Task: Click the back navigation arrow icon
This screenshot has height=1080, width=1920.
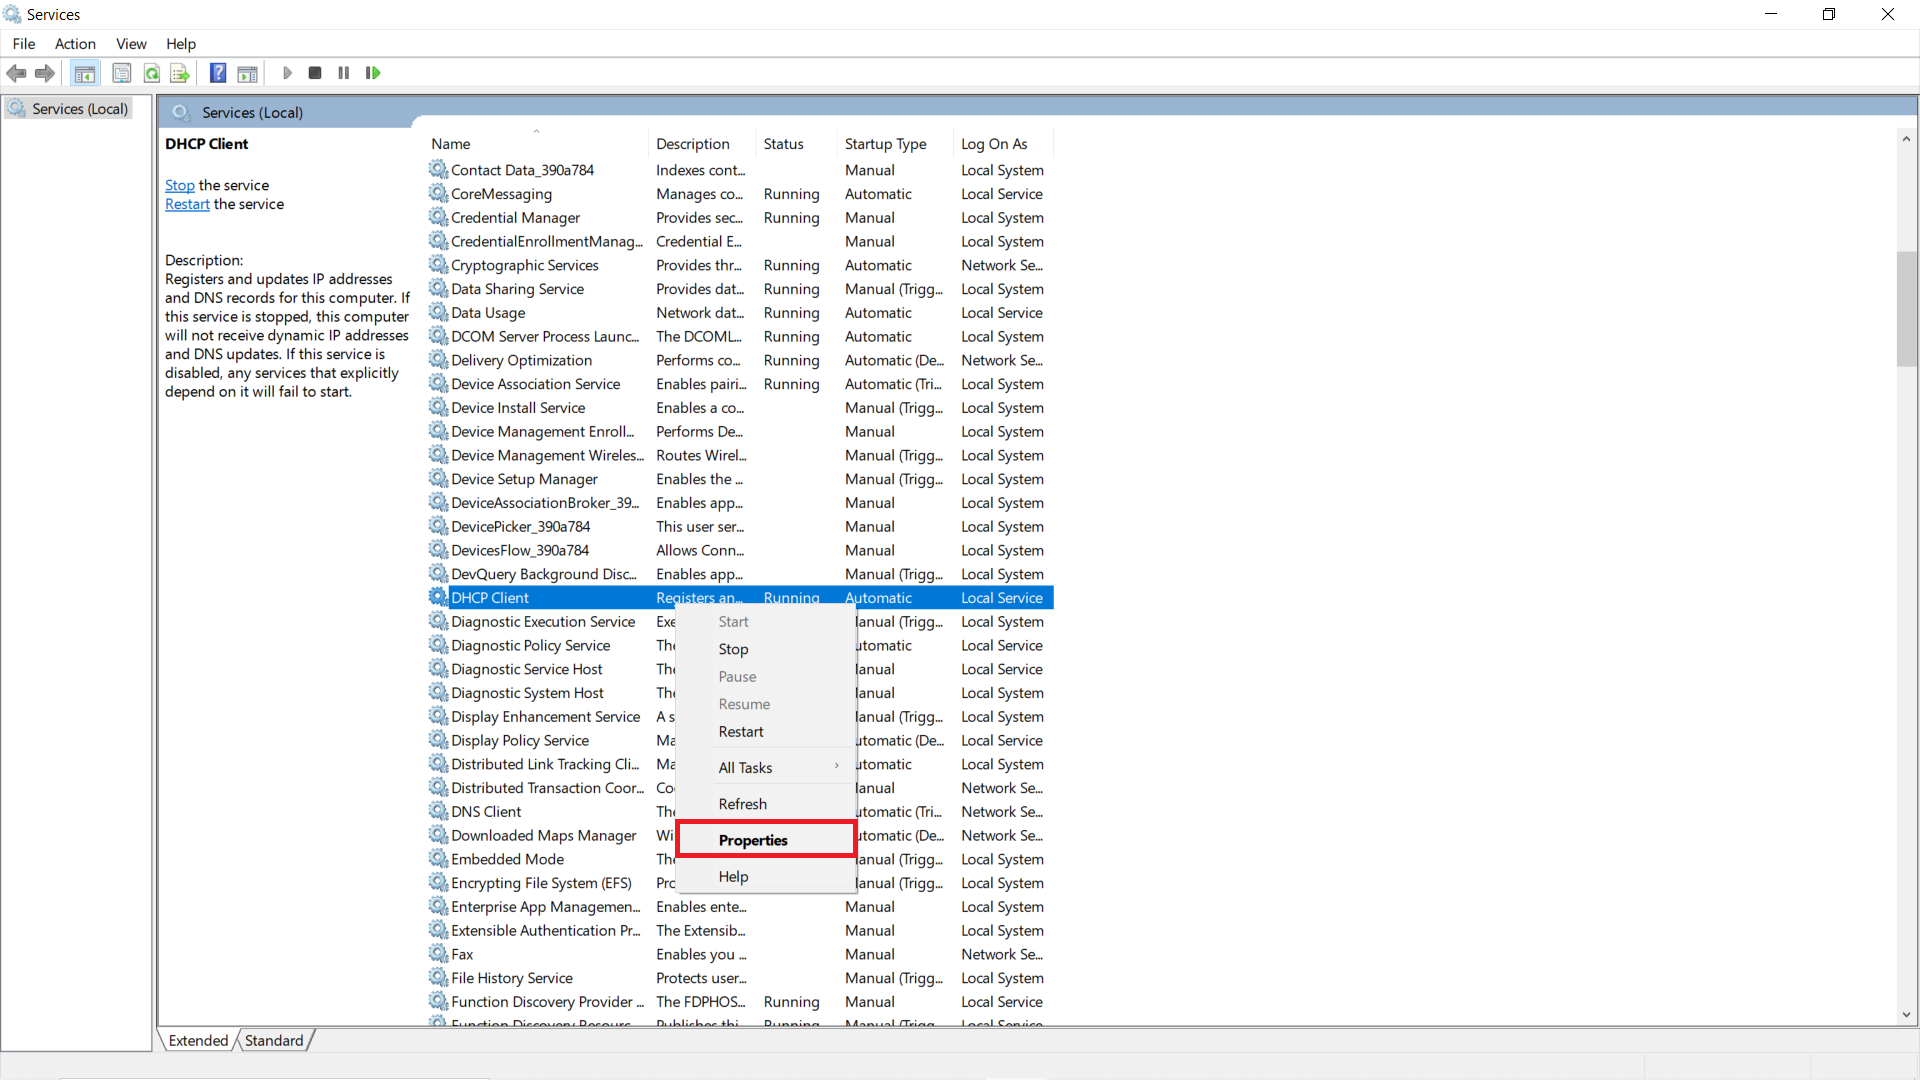Action: (x=18, y=73)
